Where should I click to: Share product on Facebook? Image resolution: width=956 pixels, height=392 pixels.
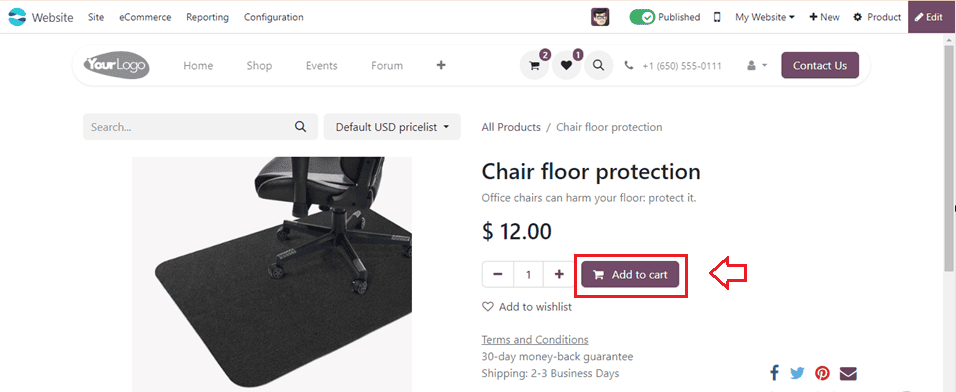(775, 373)
